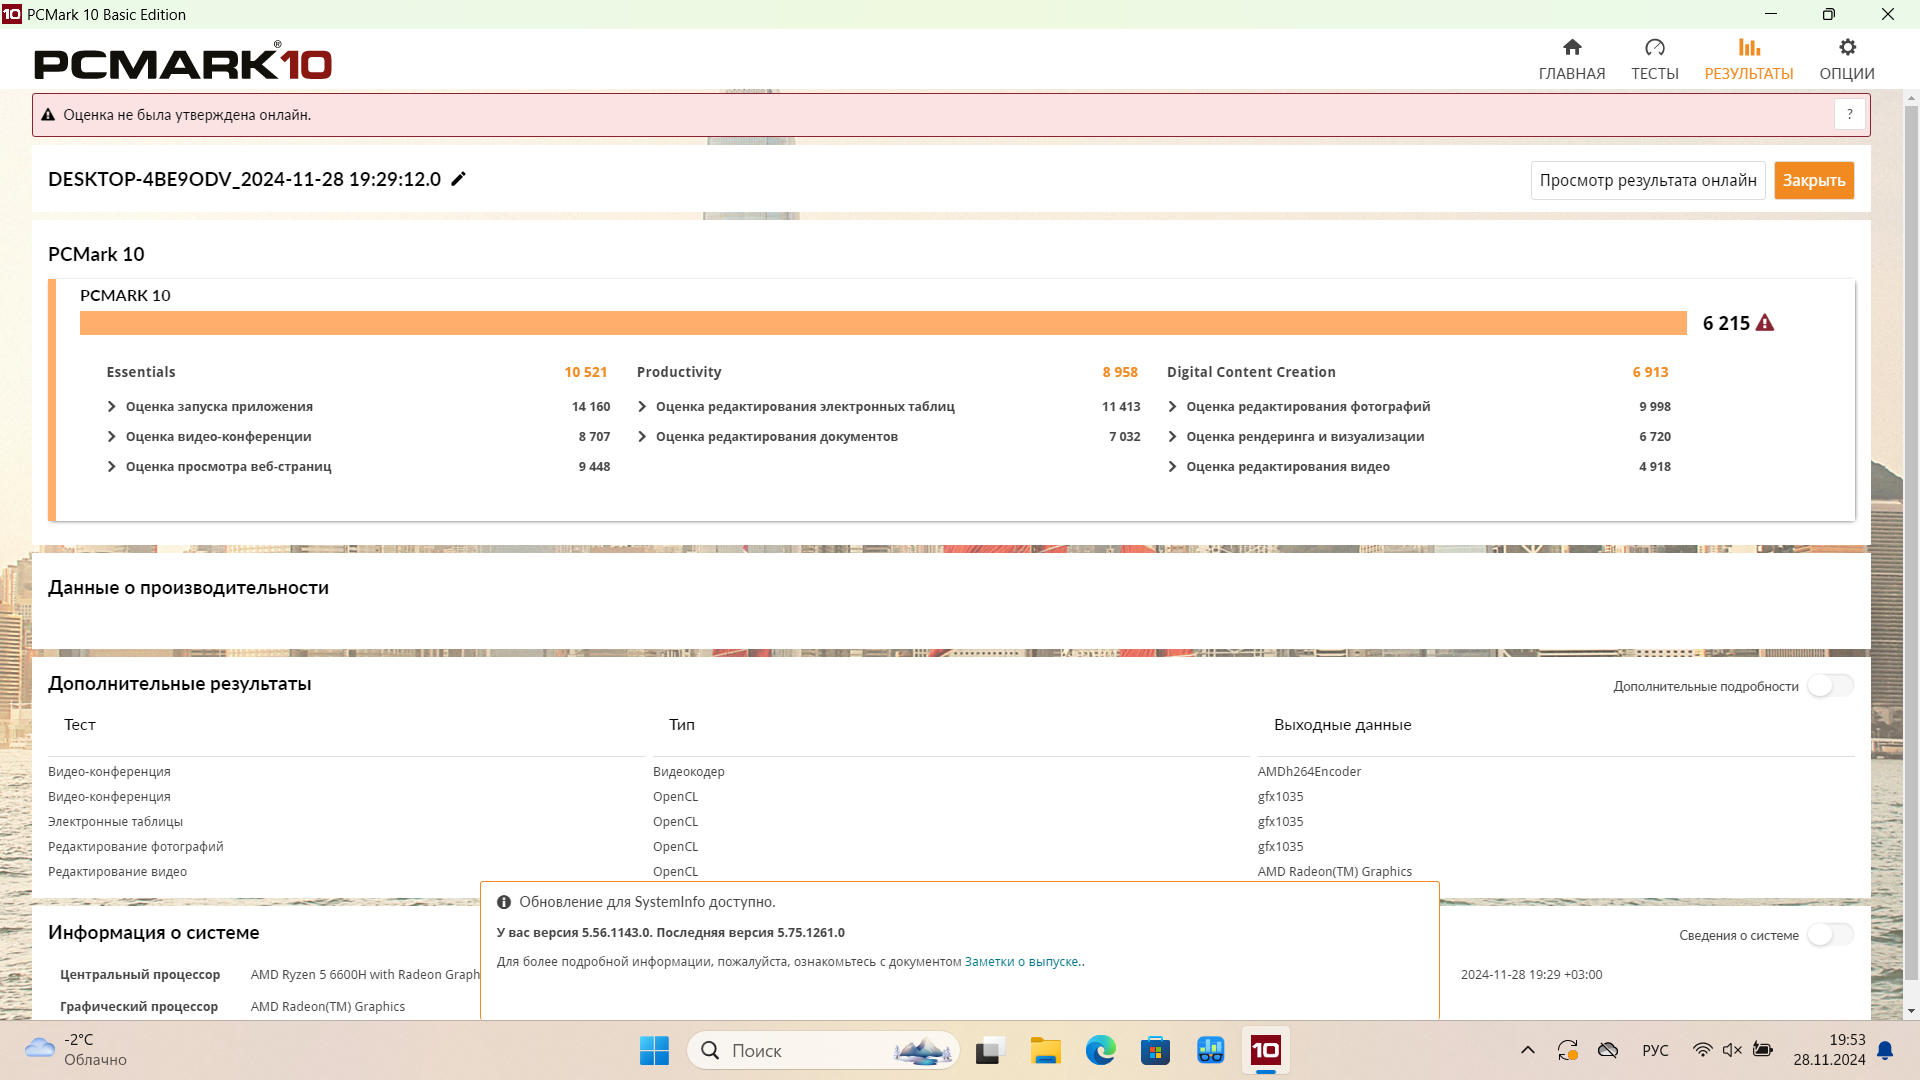Open the Home (ГЛАВНАЯ) navigation icon
The height and width of the screenshot is (1080, 1920).
click(x=1572, y=48)
